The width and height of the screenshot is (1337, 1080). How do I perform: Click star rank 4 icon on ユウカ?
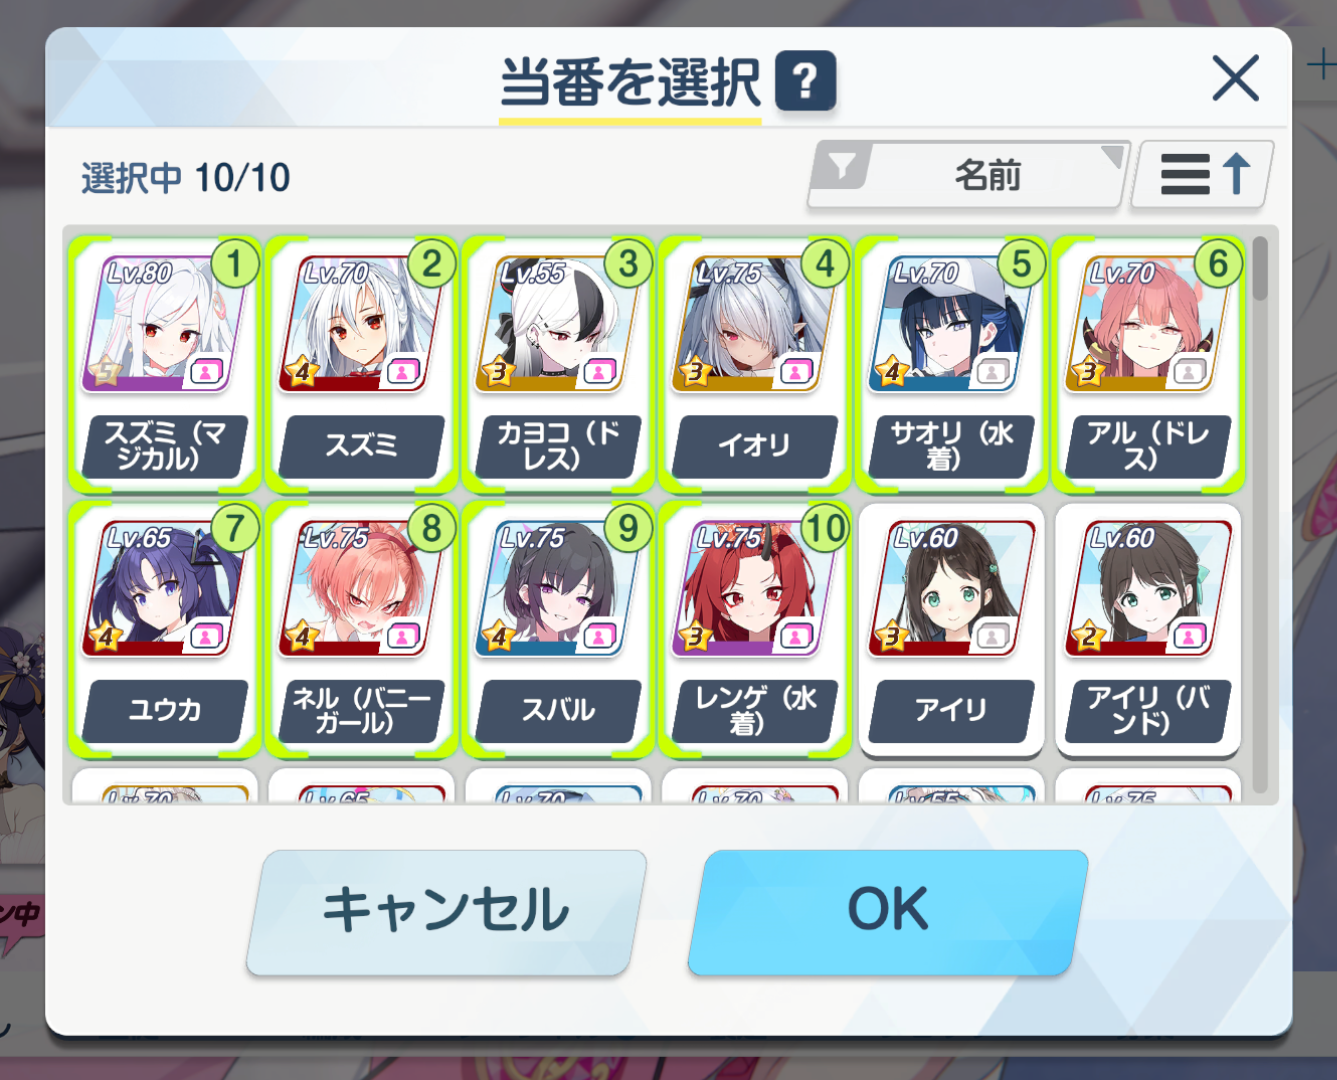[x=106, y=637]
